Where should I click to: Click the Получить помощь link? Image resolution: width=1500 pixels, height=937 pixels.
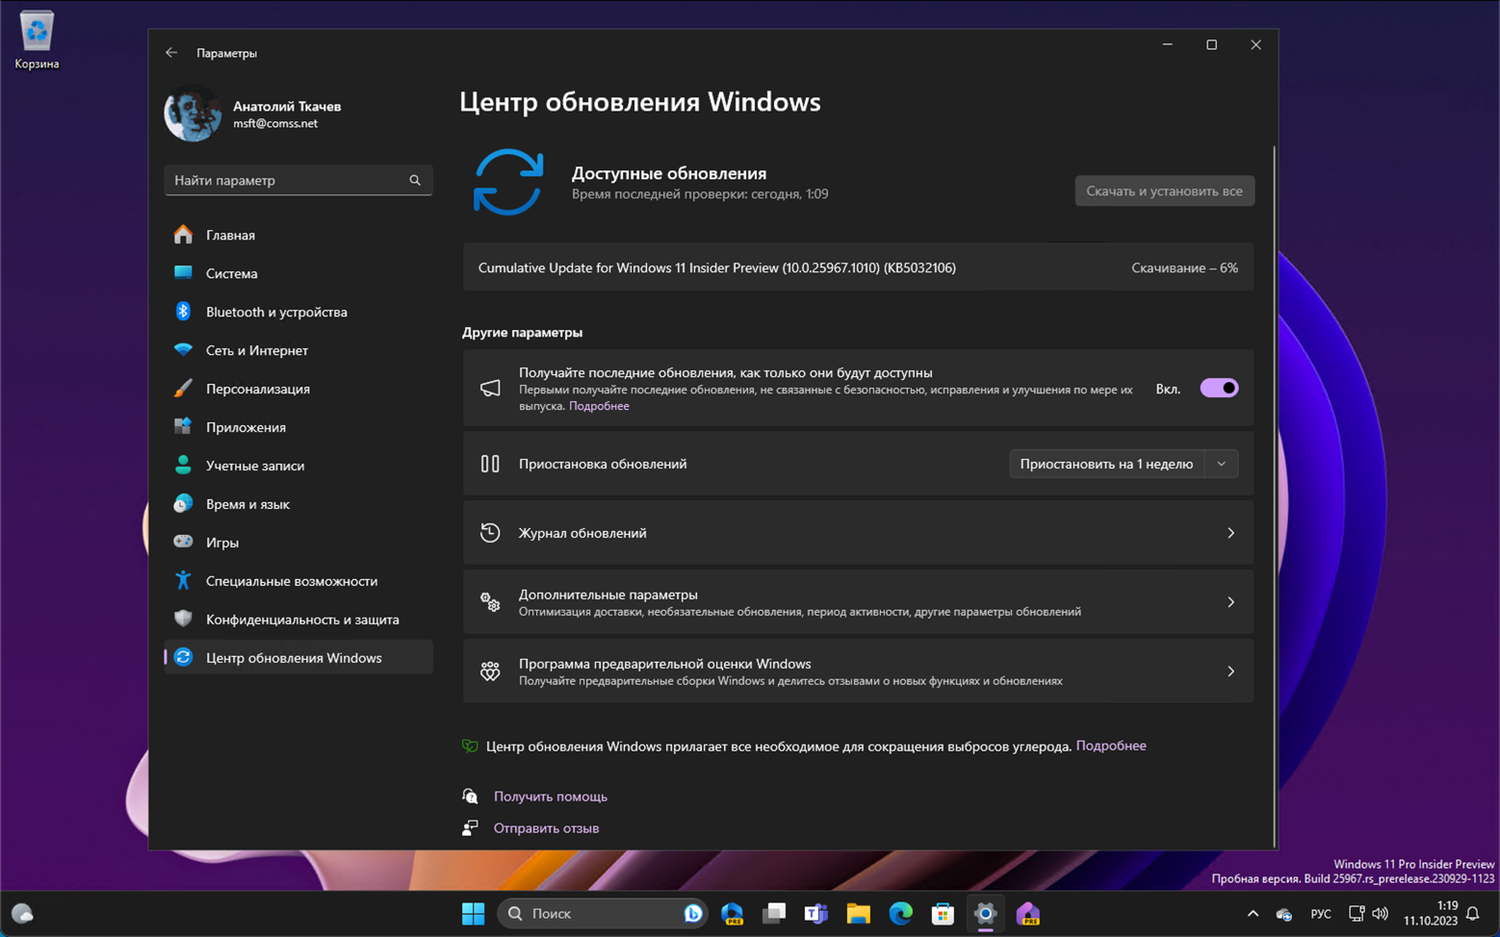click(550, 797)
